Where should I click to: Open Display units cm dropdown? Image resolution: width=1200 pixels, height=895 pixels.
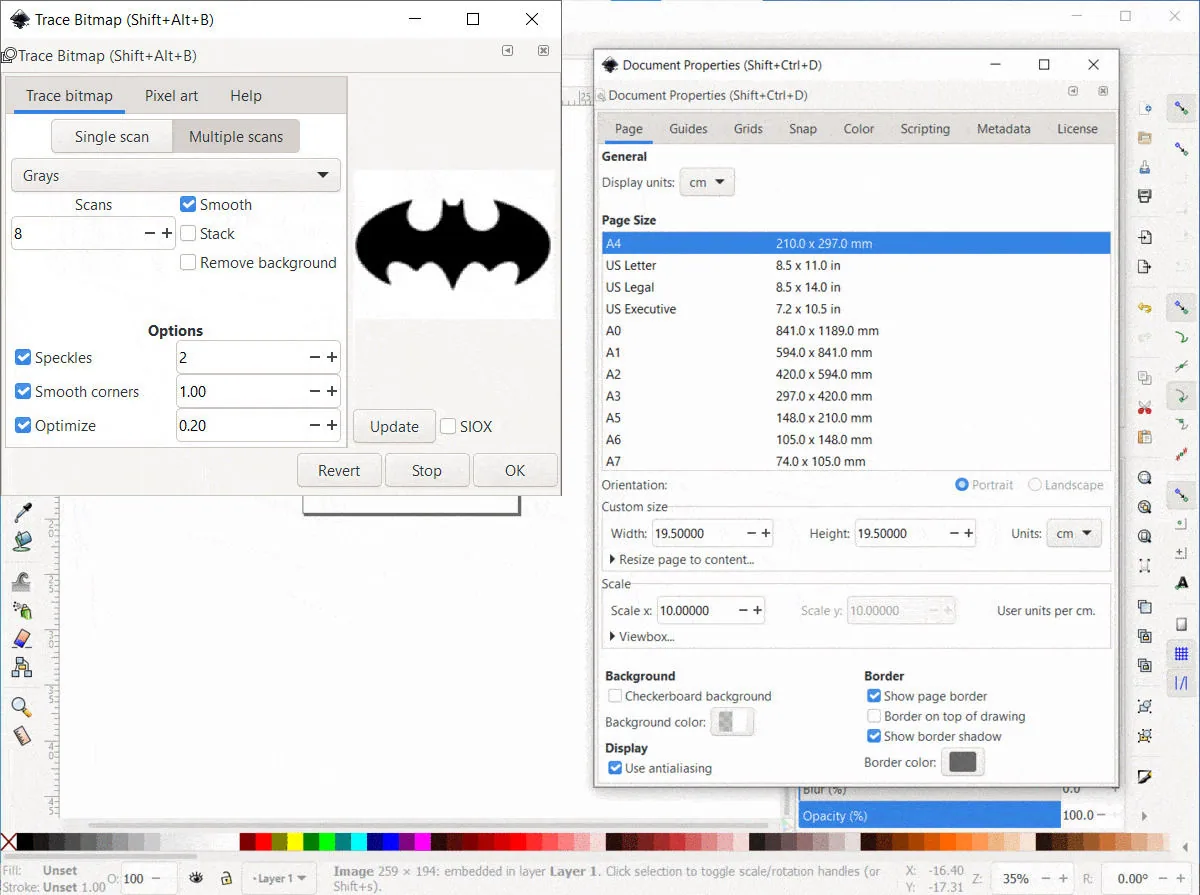[707, 183]
